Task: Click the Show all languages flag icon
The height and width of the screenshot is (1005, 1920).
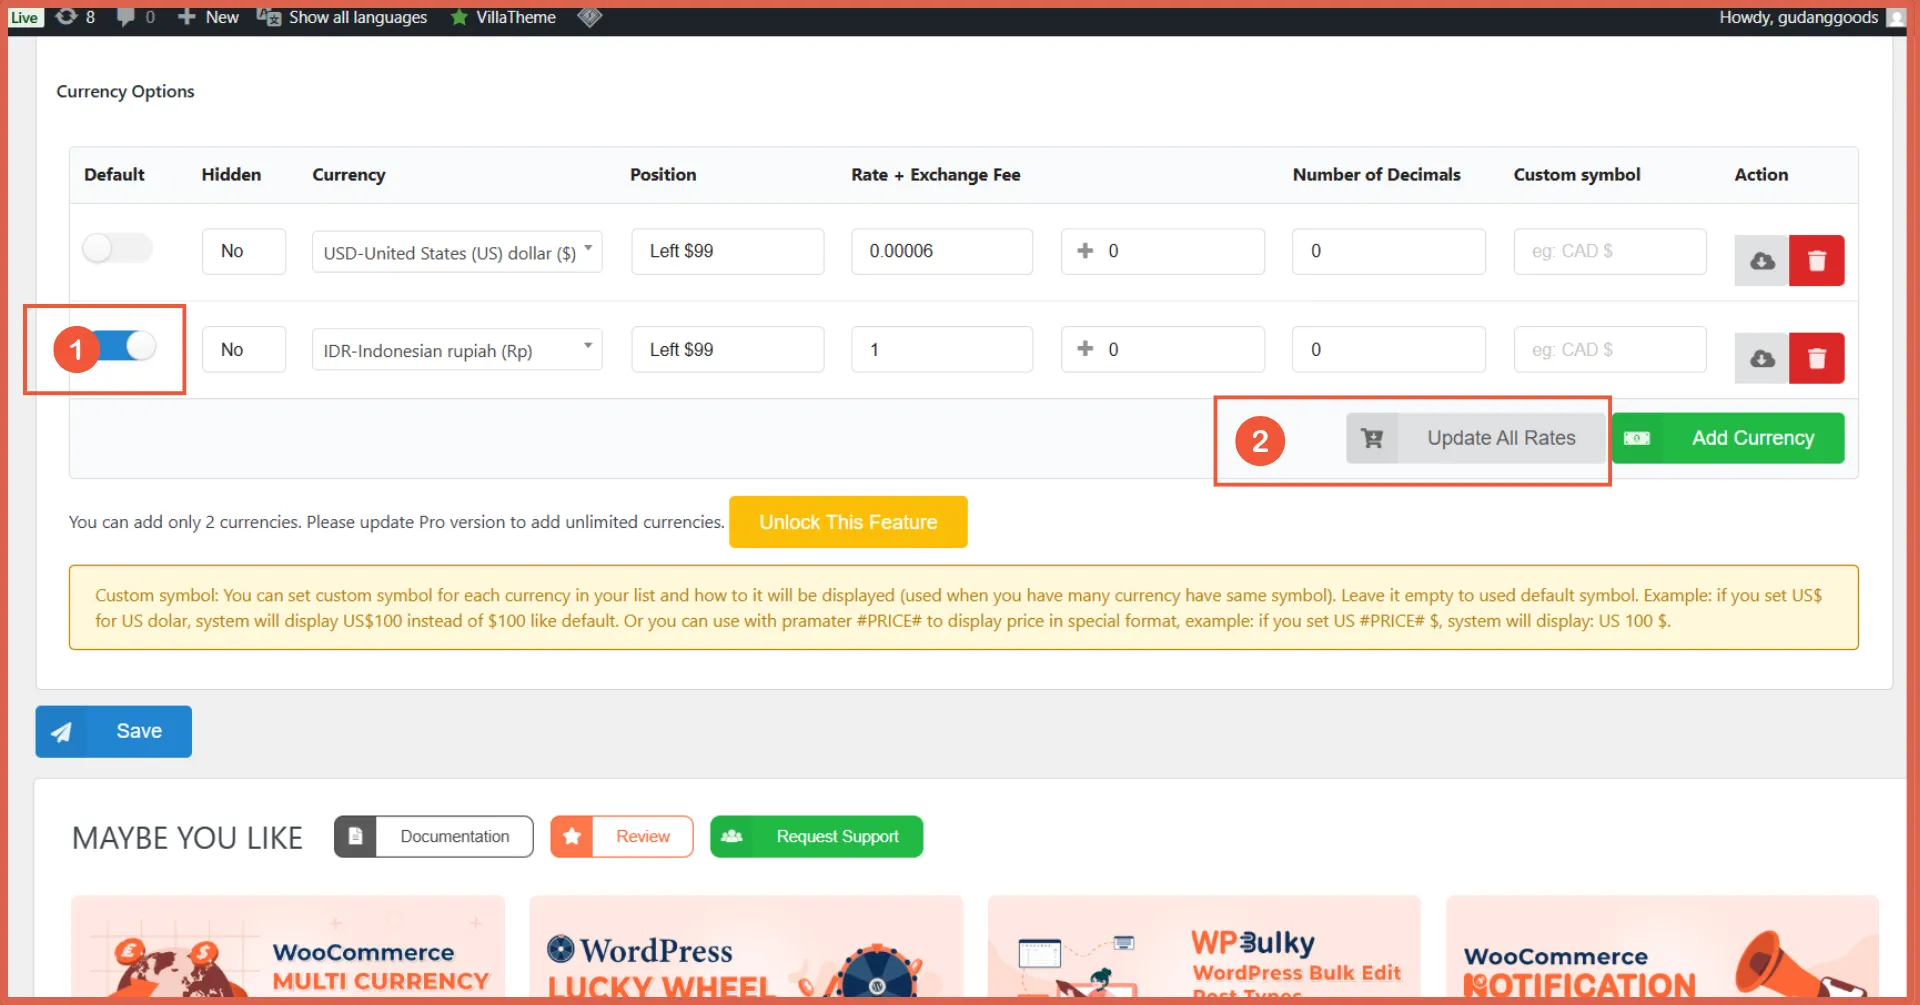Action: tap(266, 17)
